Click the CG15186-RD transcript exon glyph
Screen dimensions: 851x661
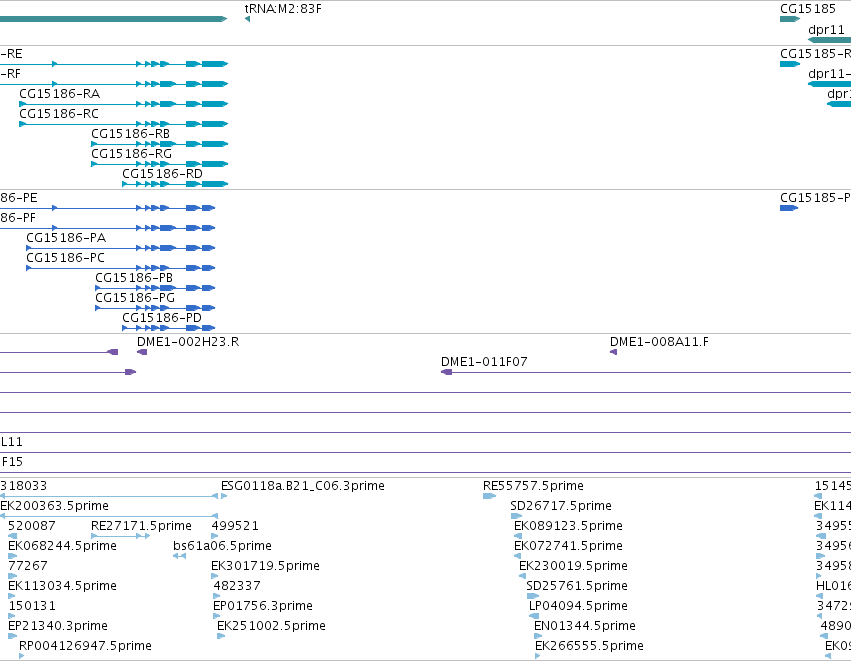175,184
